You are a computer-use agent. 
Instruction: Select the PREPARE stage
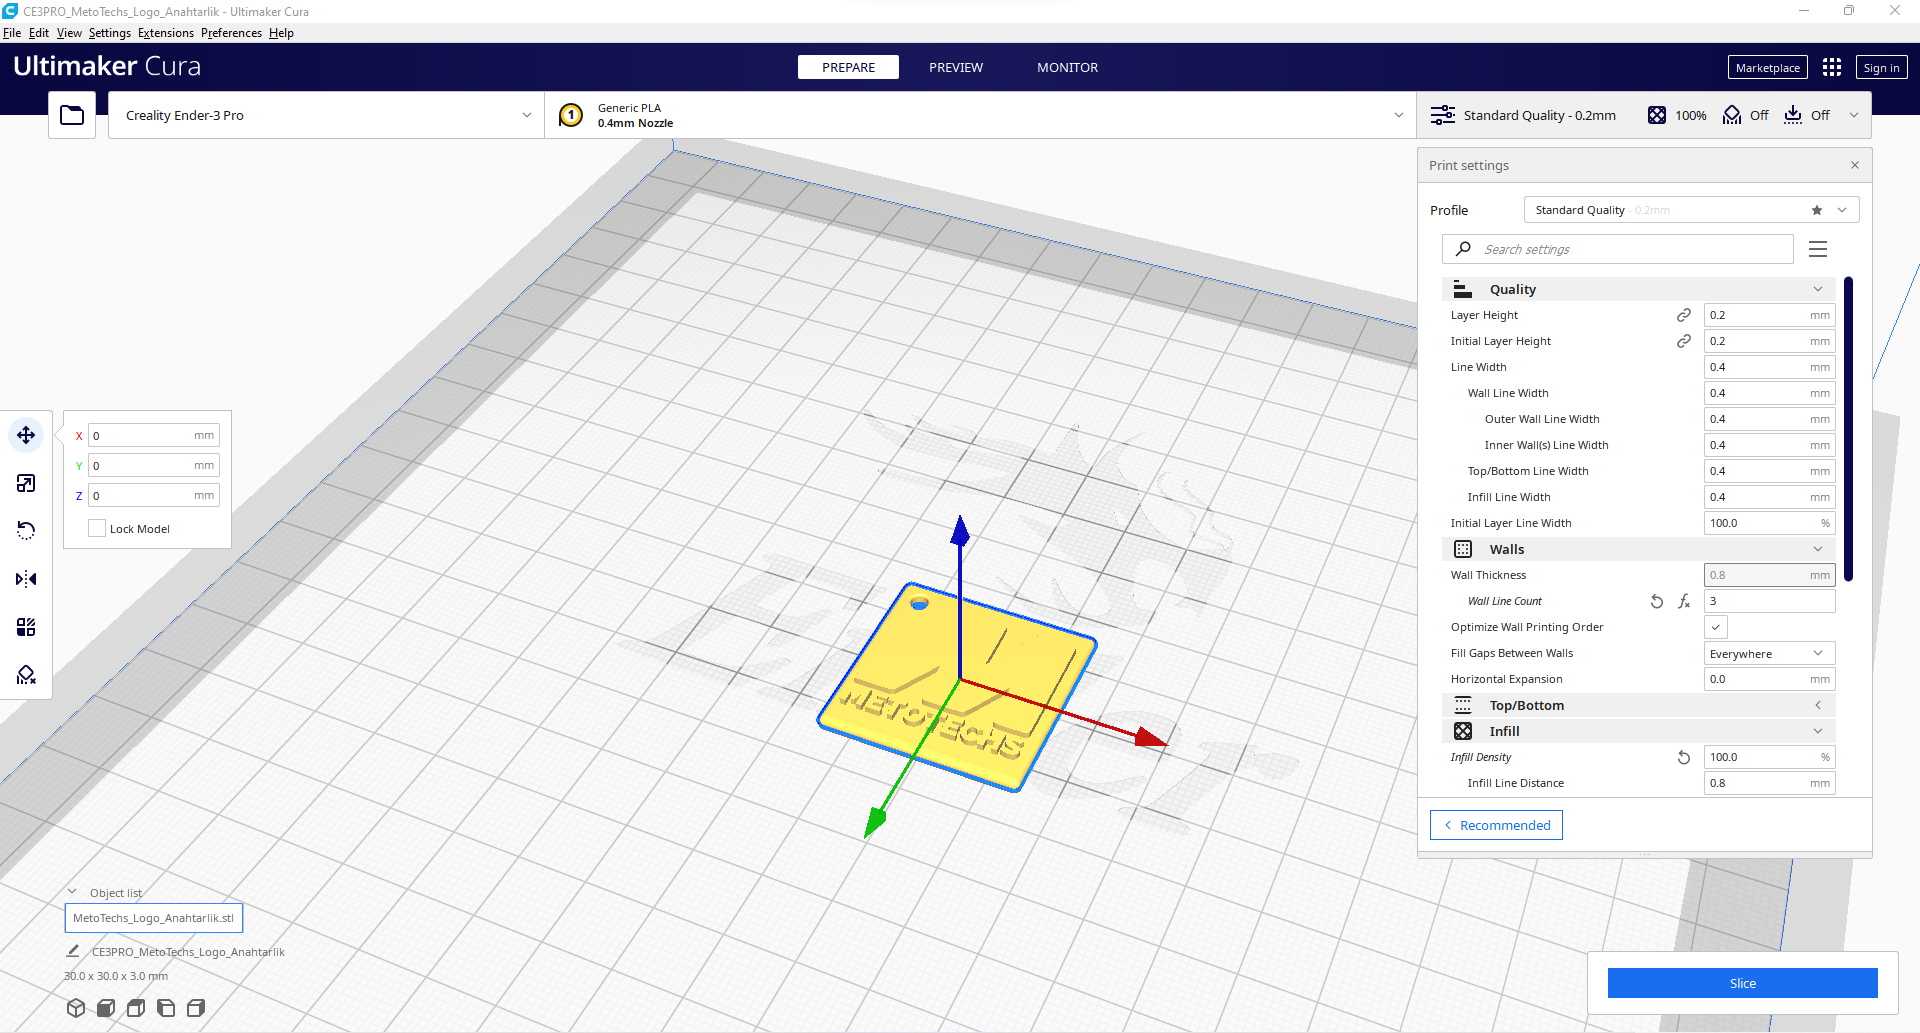pyautogui.click(x=848, y=67)
